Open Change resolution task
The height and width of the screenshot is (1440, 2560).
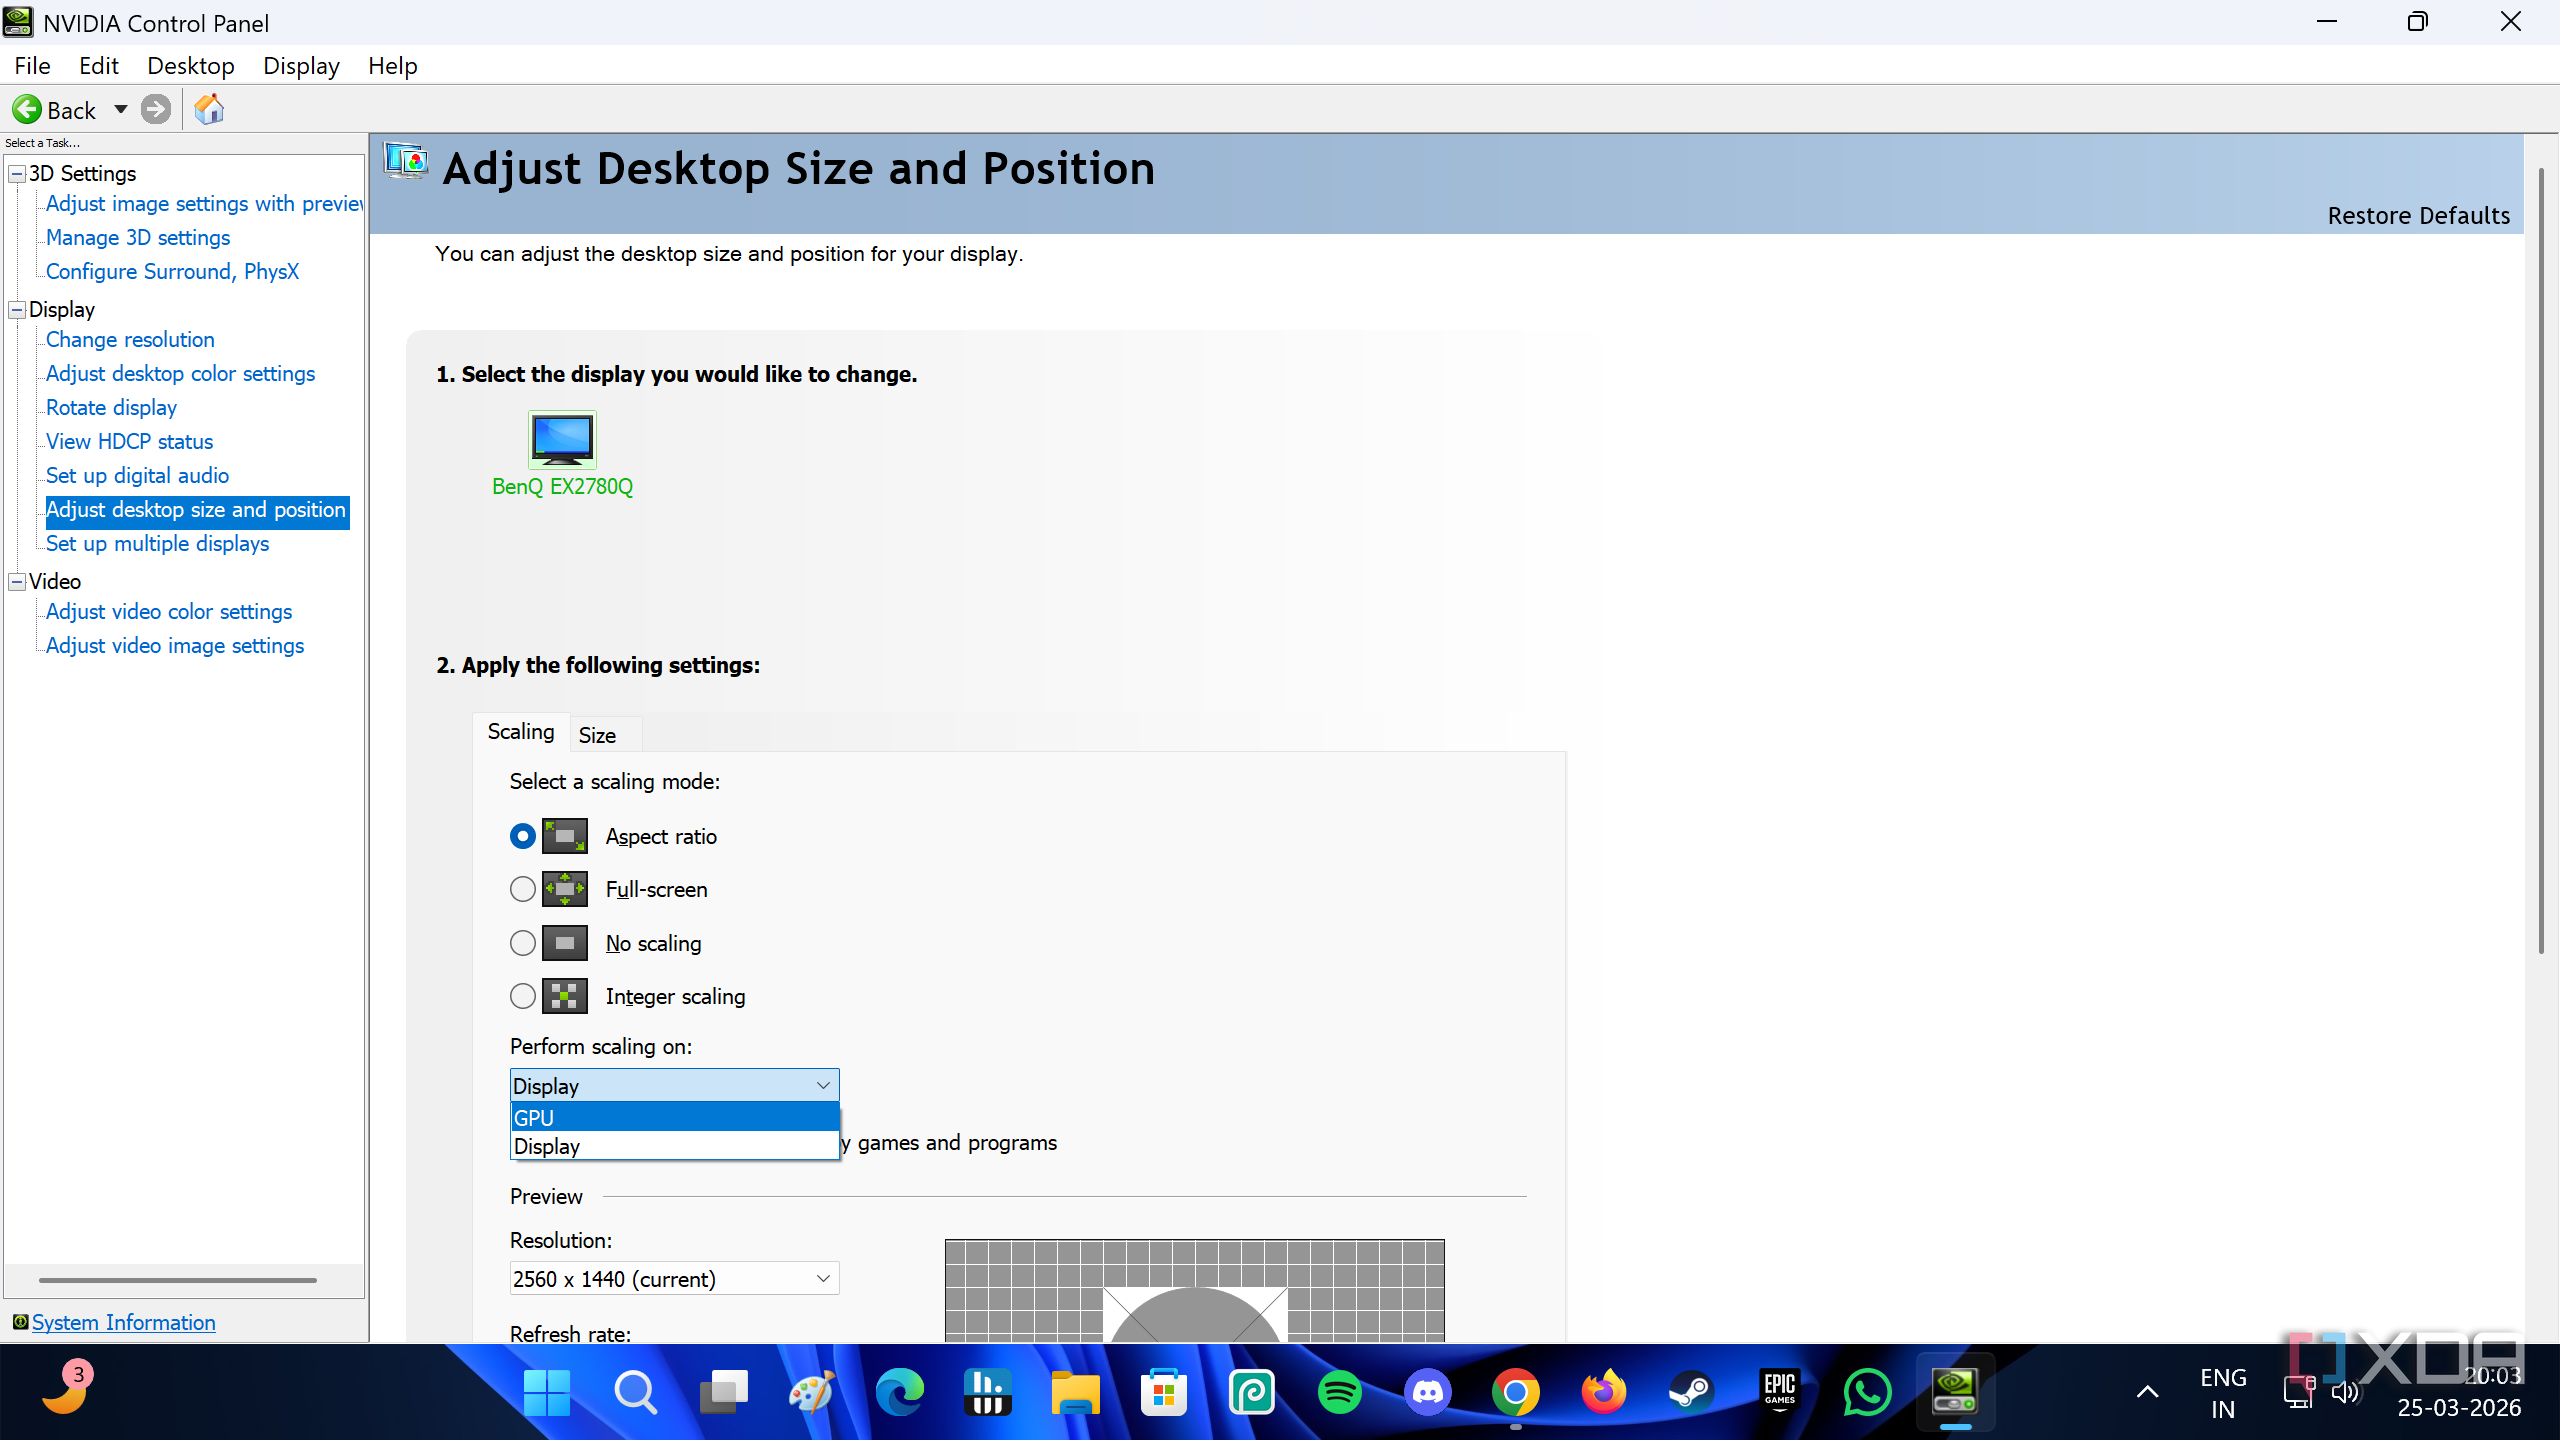point(130,340)
